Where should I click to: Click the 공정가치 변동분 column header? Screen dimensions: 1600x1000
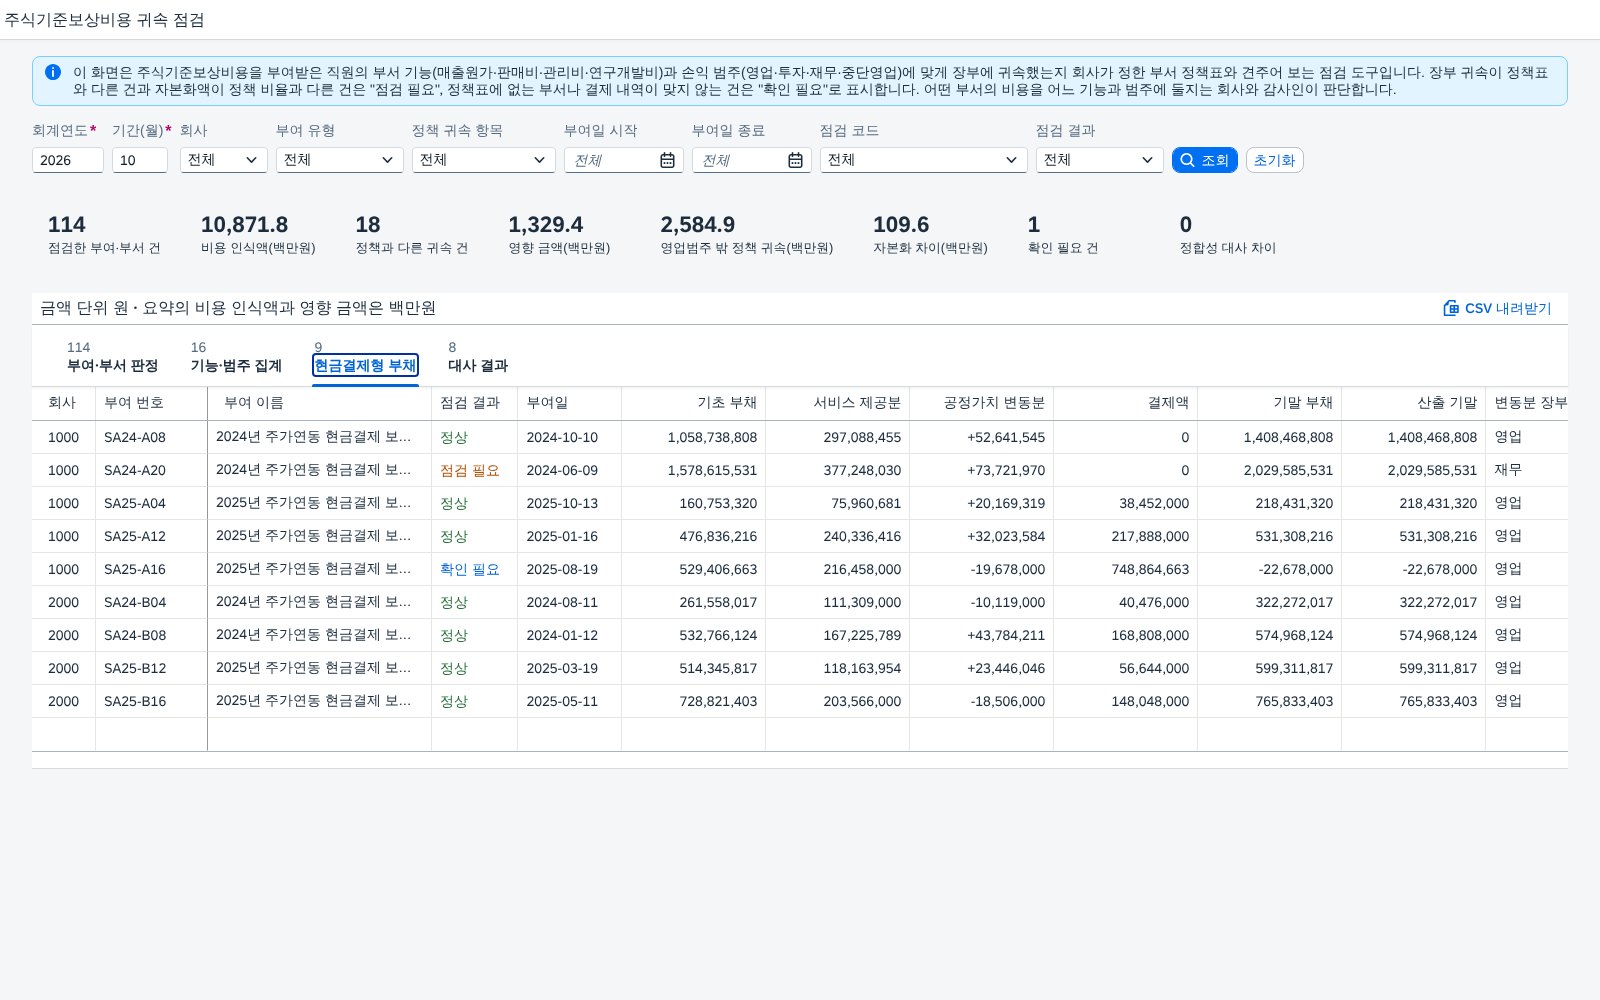click(982, 403)
